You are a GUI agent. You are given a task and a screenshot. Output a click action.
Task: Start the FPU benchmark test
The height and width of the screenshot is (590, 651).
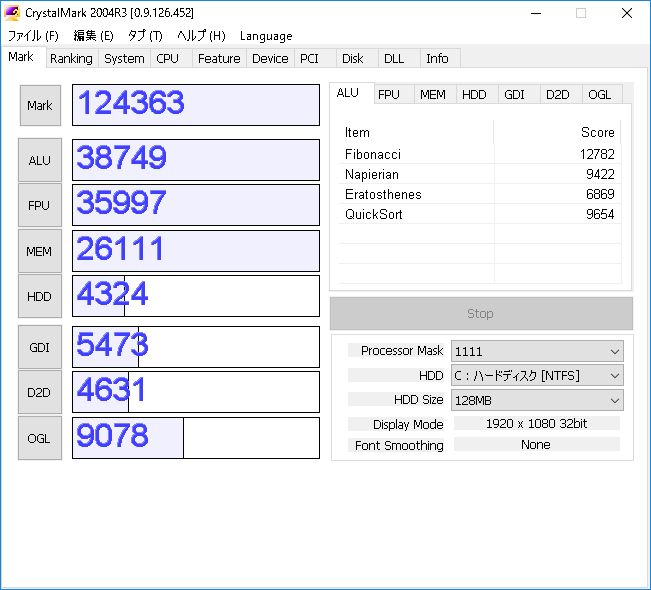pos(39,205)
